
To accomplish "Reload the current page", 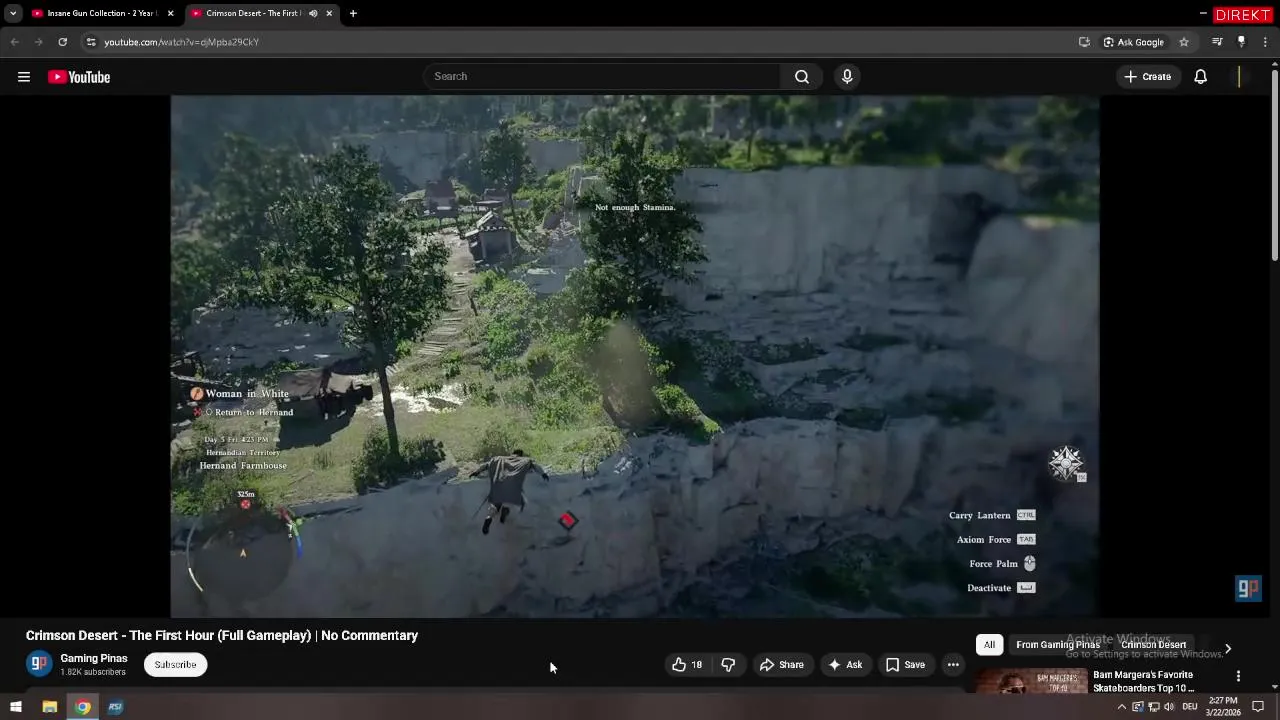I will pos(62,42).
